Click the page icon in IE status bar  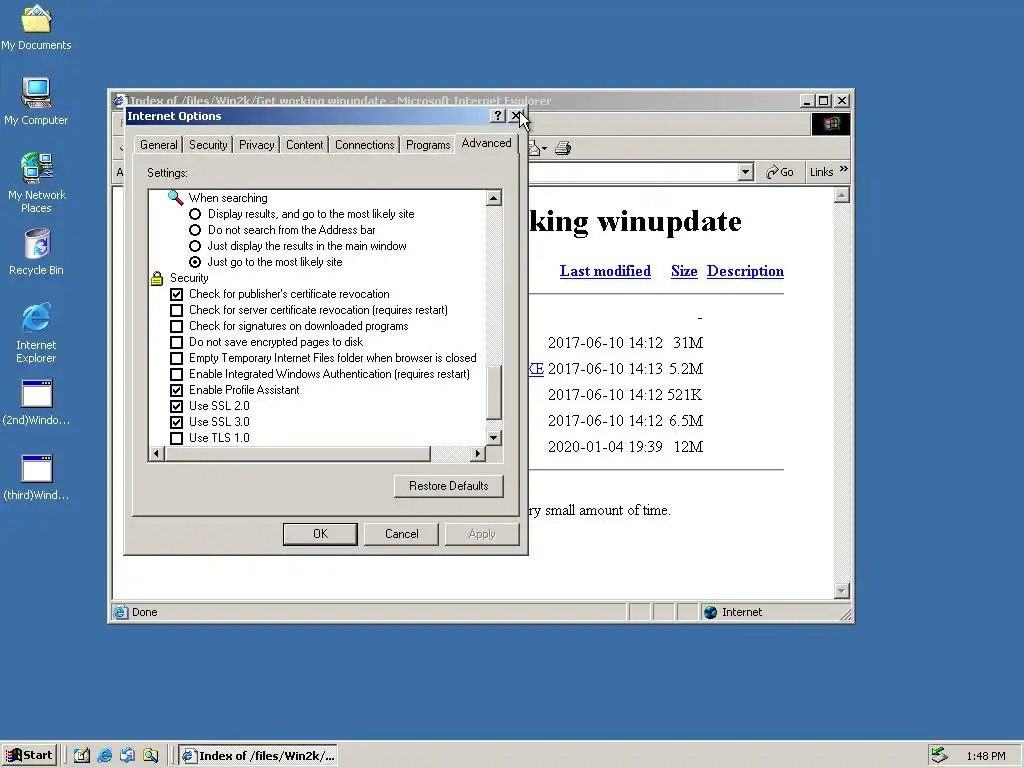tap(120, 612)
